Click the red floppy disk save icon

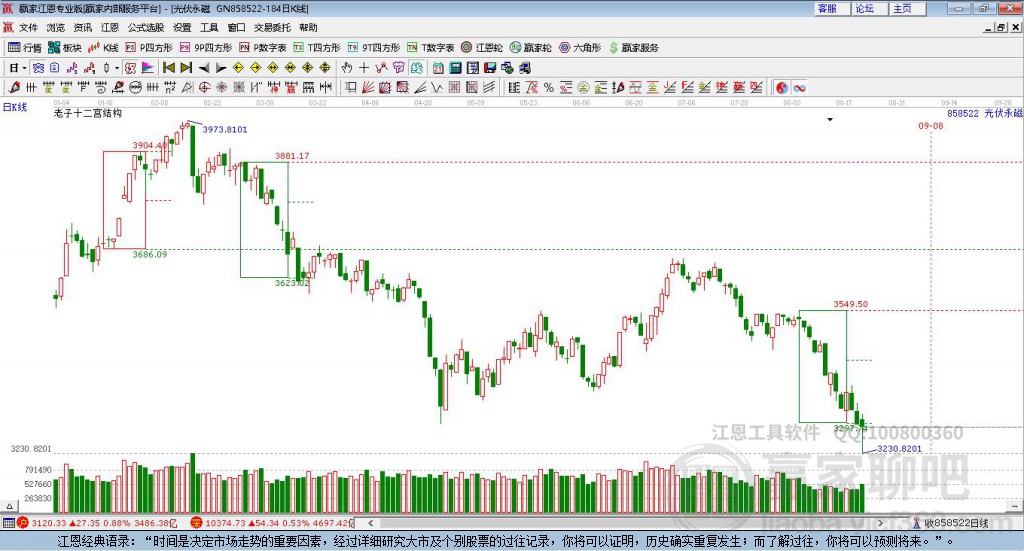click(490, 68)
